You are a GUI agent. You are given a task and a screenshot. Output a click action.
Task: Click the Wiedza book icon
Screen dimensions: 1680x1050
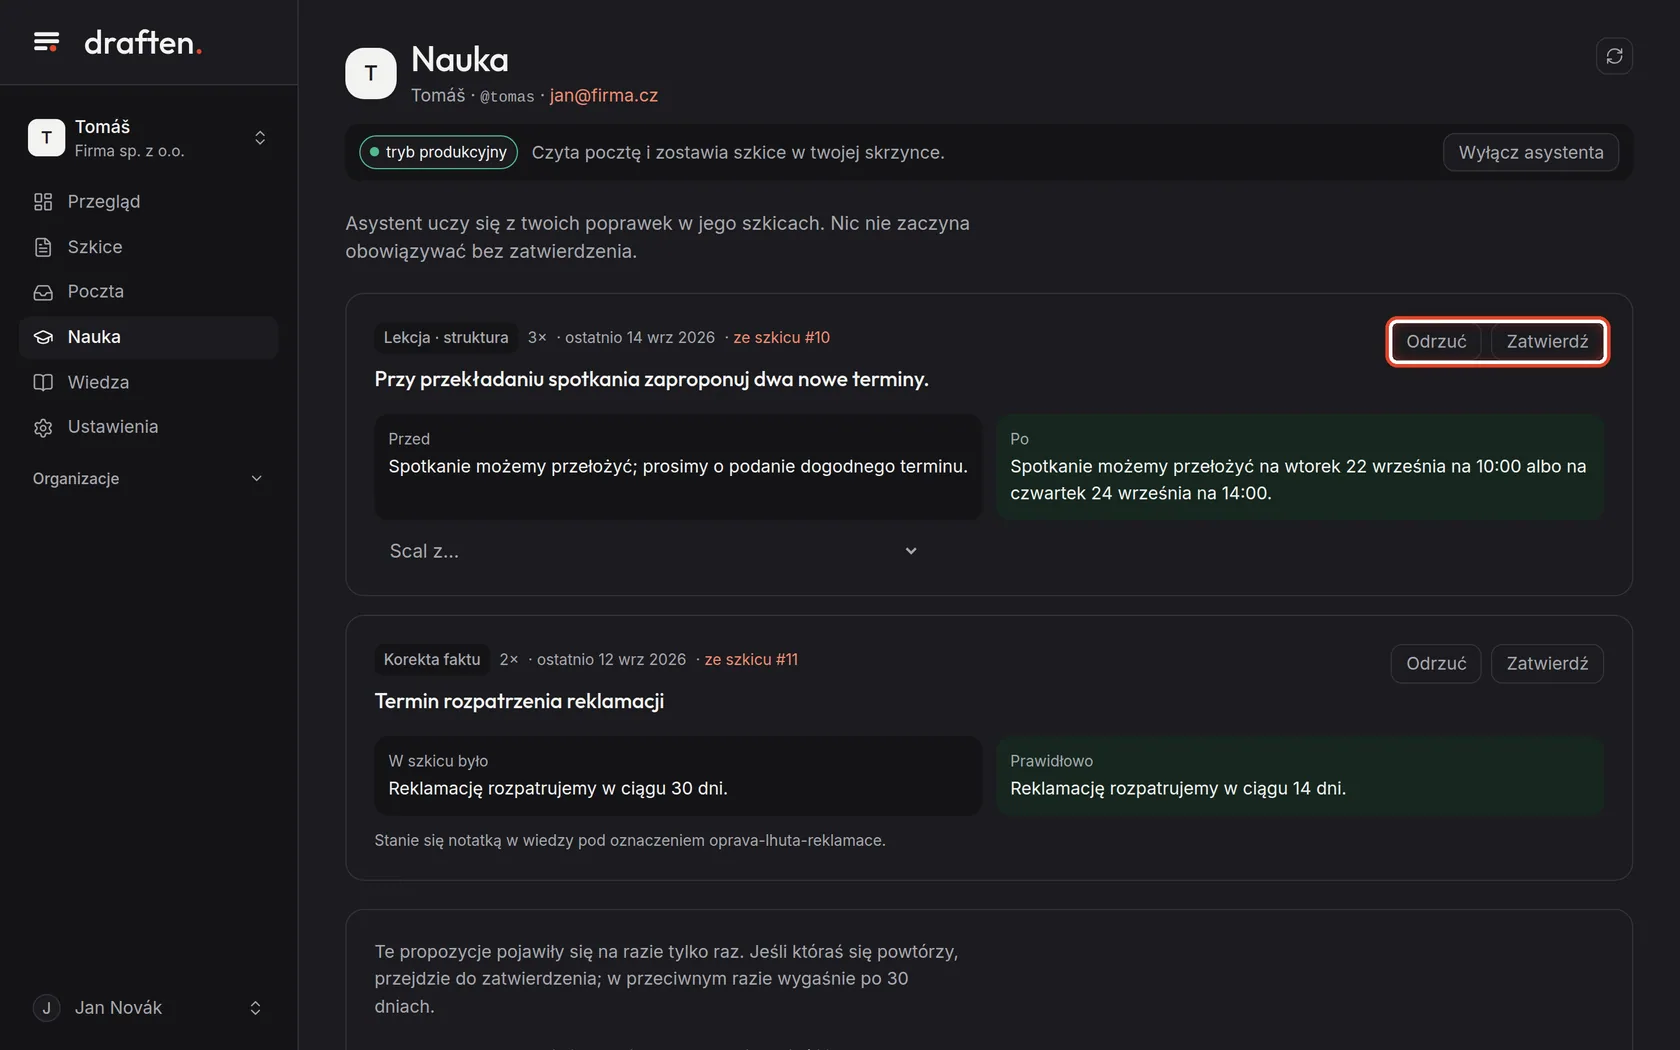pos(43,382)
